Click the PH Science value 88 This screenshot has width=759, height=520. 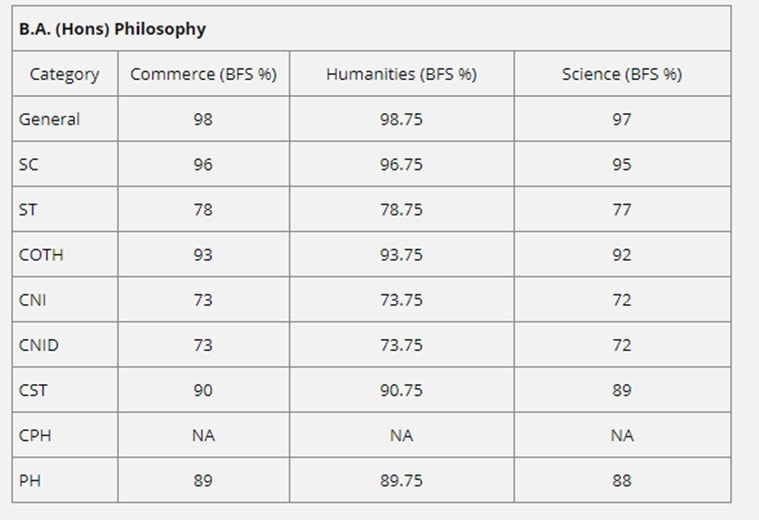[x=622, y=481]
